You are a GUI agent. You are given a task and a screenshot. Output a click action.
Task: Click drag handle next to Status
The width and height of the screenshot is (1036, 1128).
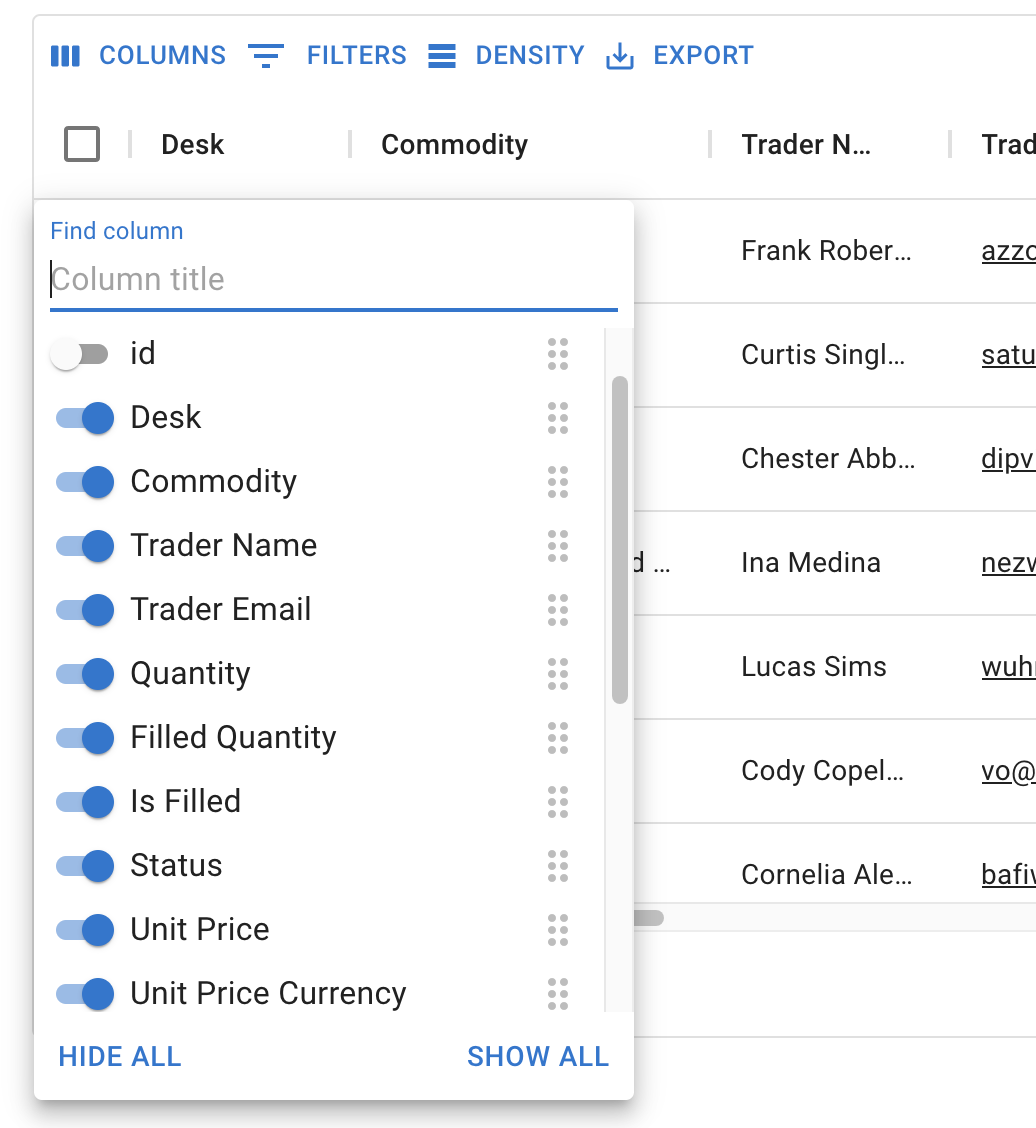coord(558,866)
